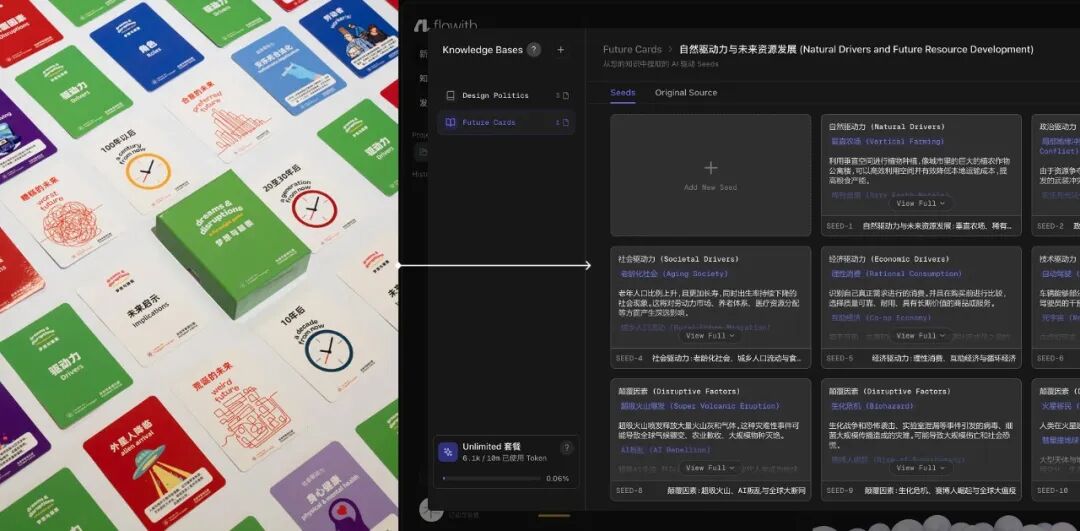Select the Future Cards knowledge base
Image resolution: width=1080 pixels, height=531 pixels.
click(x=506, y=123)
